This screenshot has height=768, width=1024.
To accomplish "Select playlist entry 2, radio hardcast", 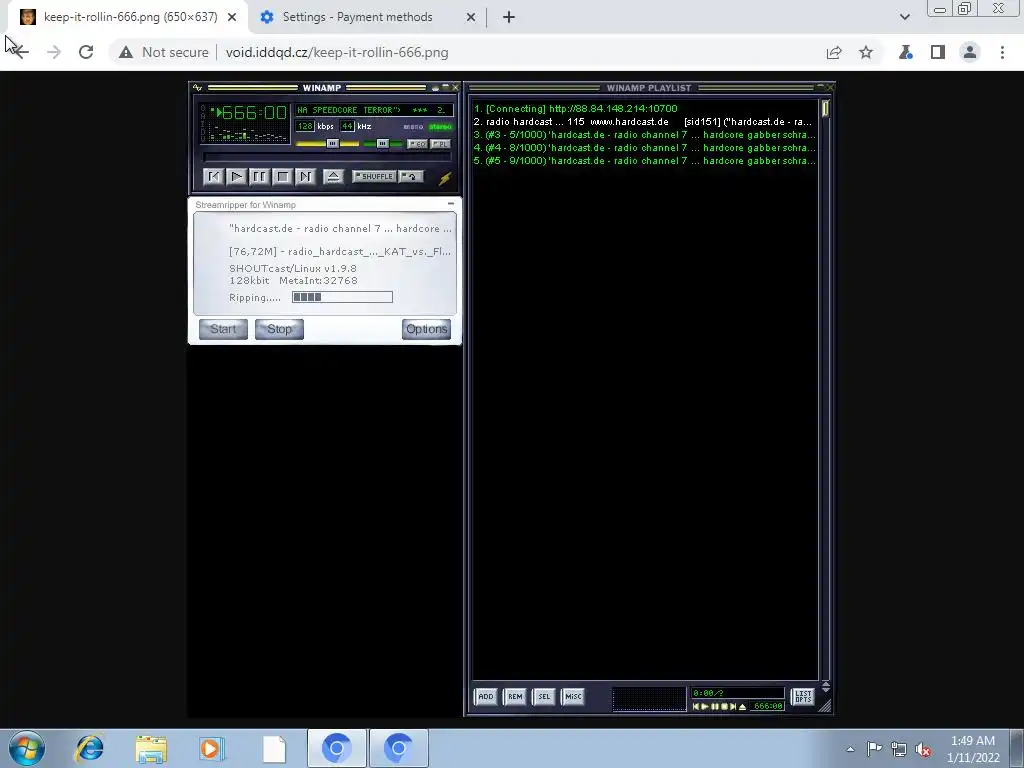I will pyautogui.click(x=645, y=121).
